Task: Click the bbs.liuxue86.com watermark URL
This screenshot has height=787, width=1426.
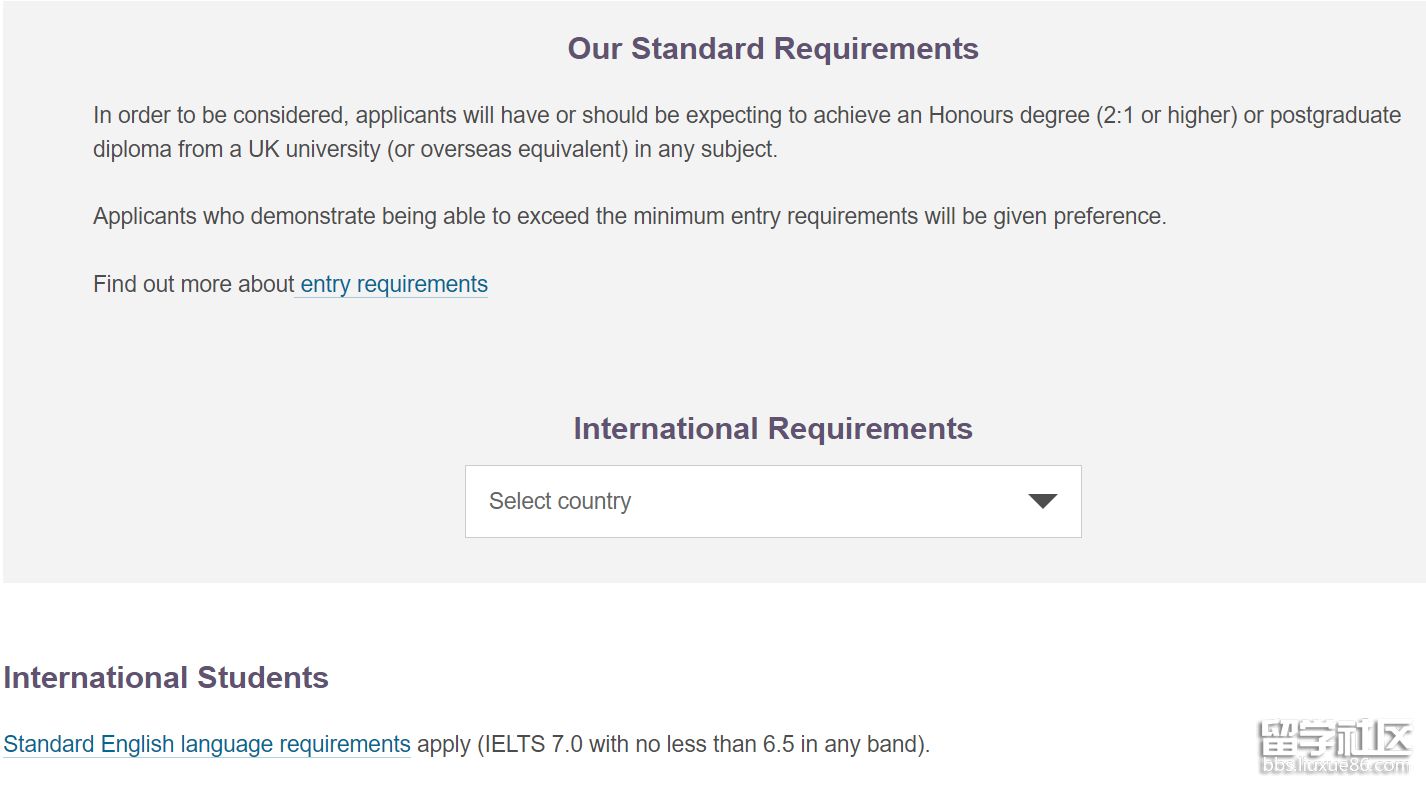Action: 1334,766
